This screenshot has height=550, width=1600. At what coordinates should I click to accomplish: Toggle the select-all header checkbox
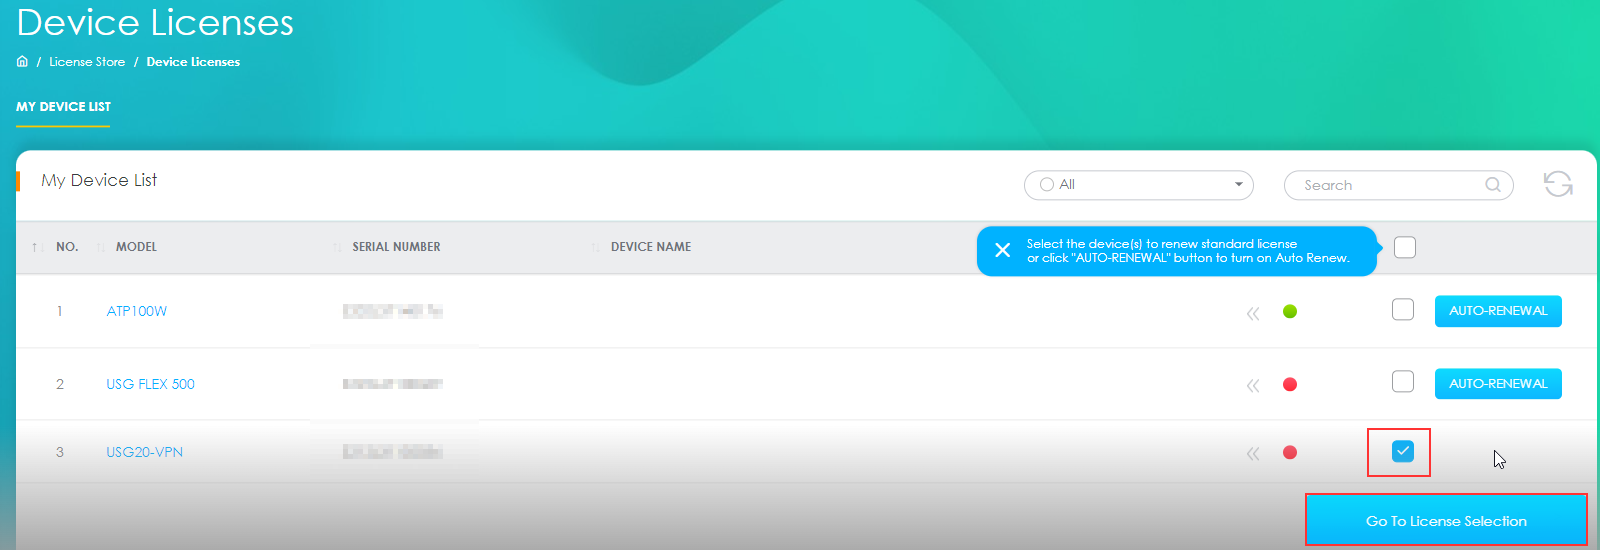[1404, 247]
